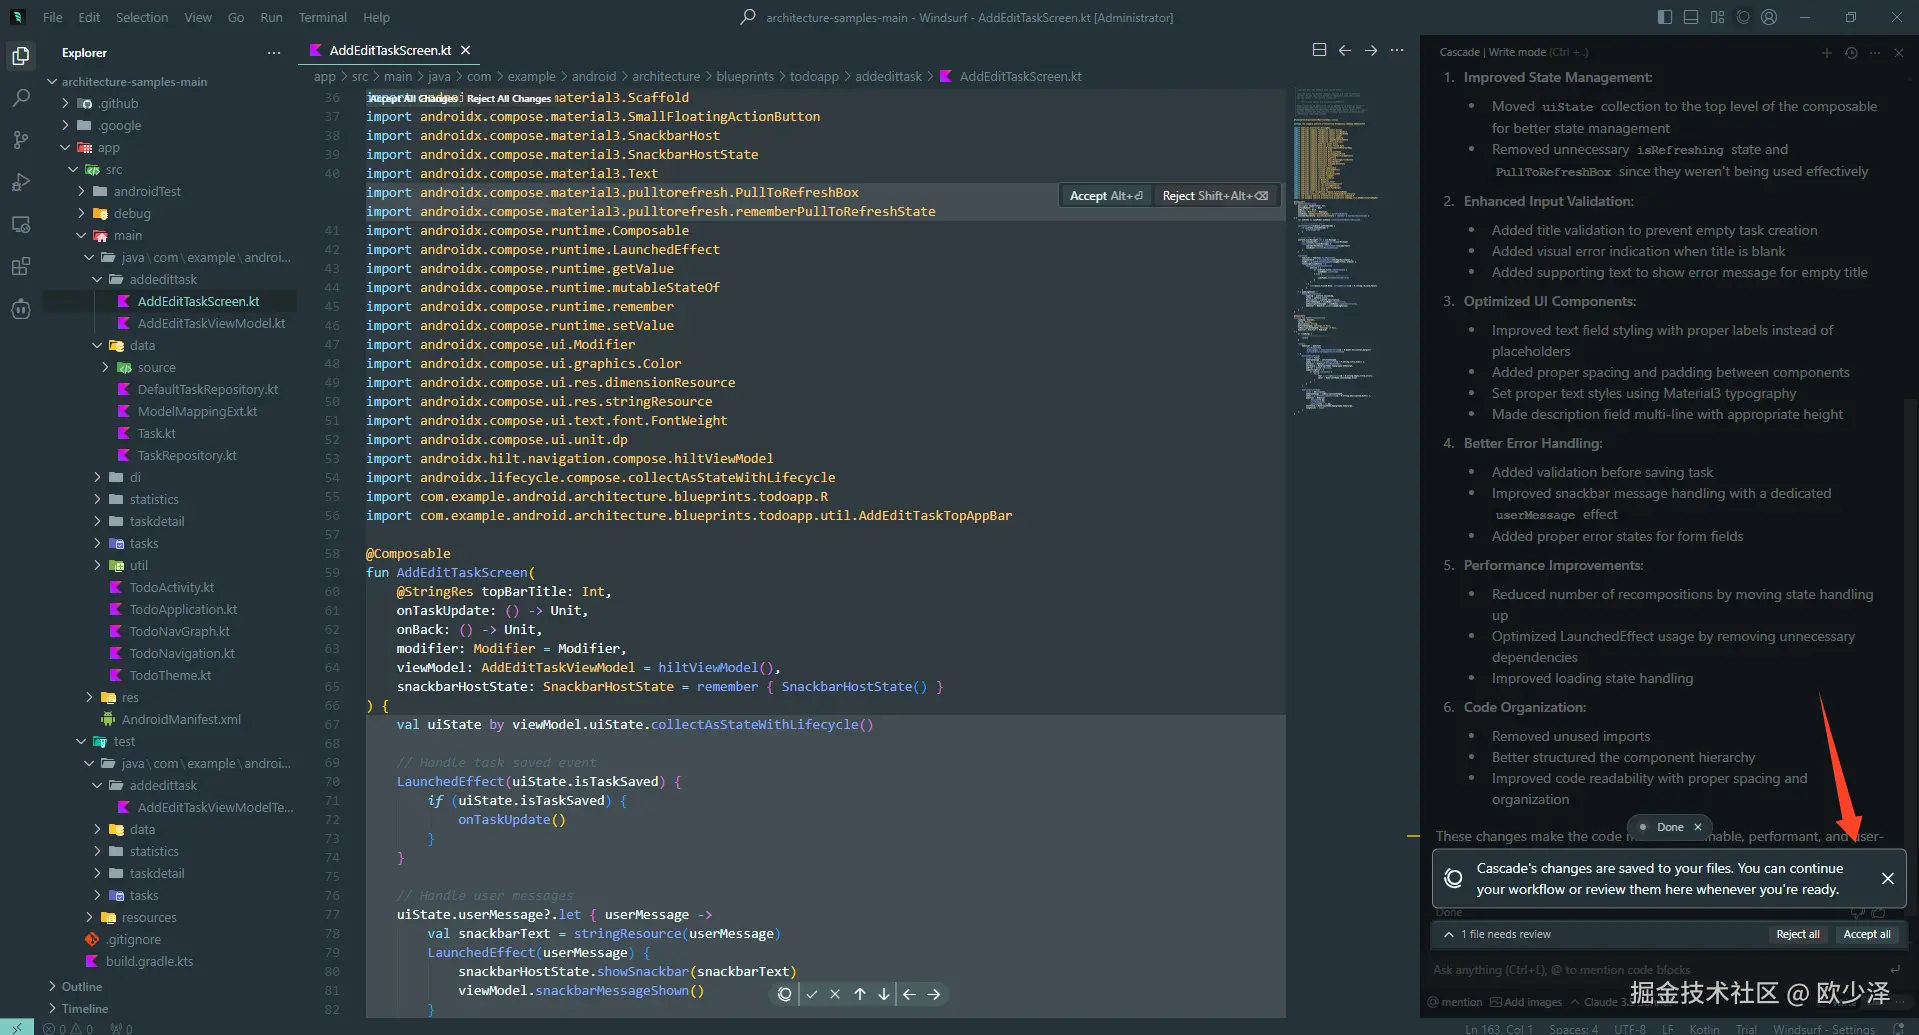Open the Search view in activity bar
The width and height of the screenshot is (1919, 1035).
[x=20, y=98]
